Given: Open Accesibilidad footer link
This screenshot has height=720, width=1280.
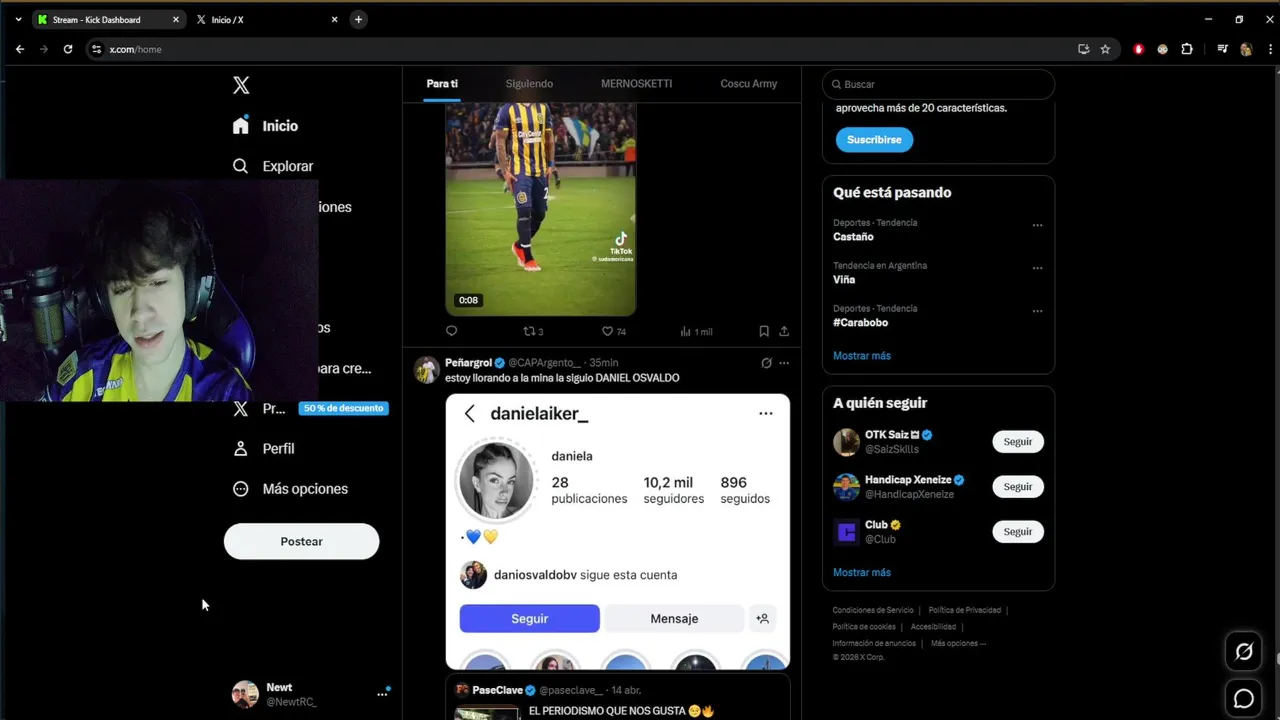Looking at the screenshot, I should point(933,627).
